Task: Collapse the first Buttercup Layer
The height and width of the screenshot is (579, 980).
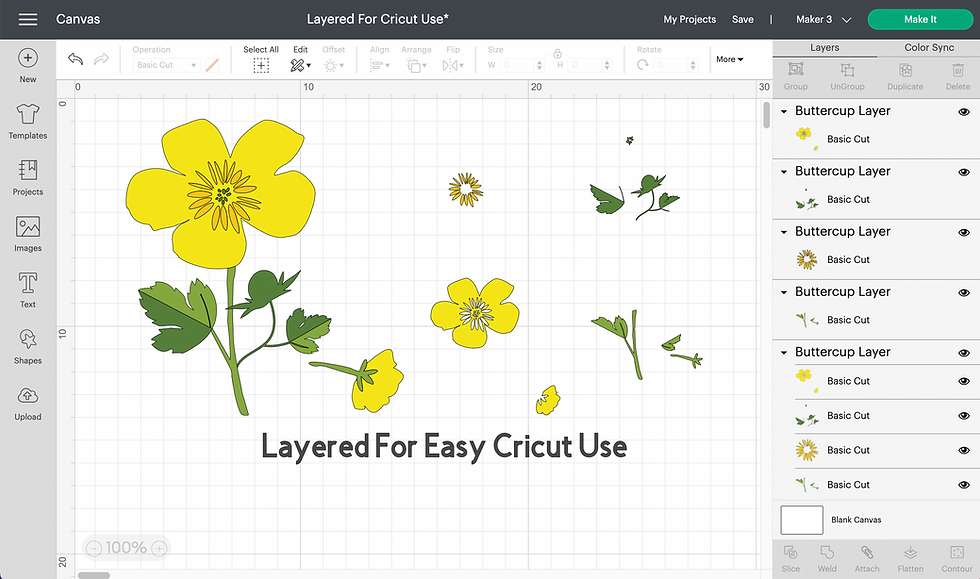Action: click(784, 111)
